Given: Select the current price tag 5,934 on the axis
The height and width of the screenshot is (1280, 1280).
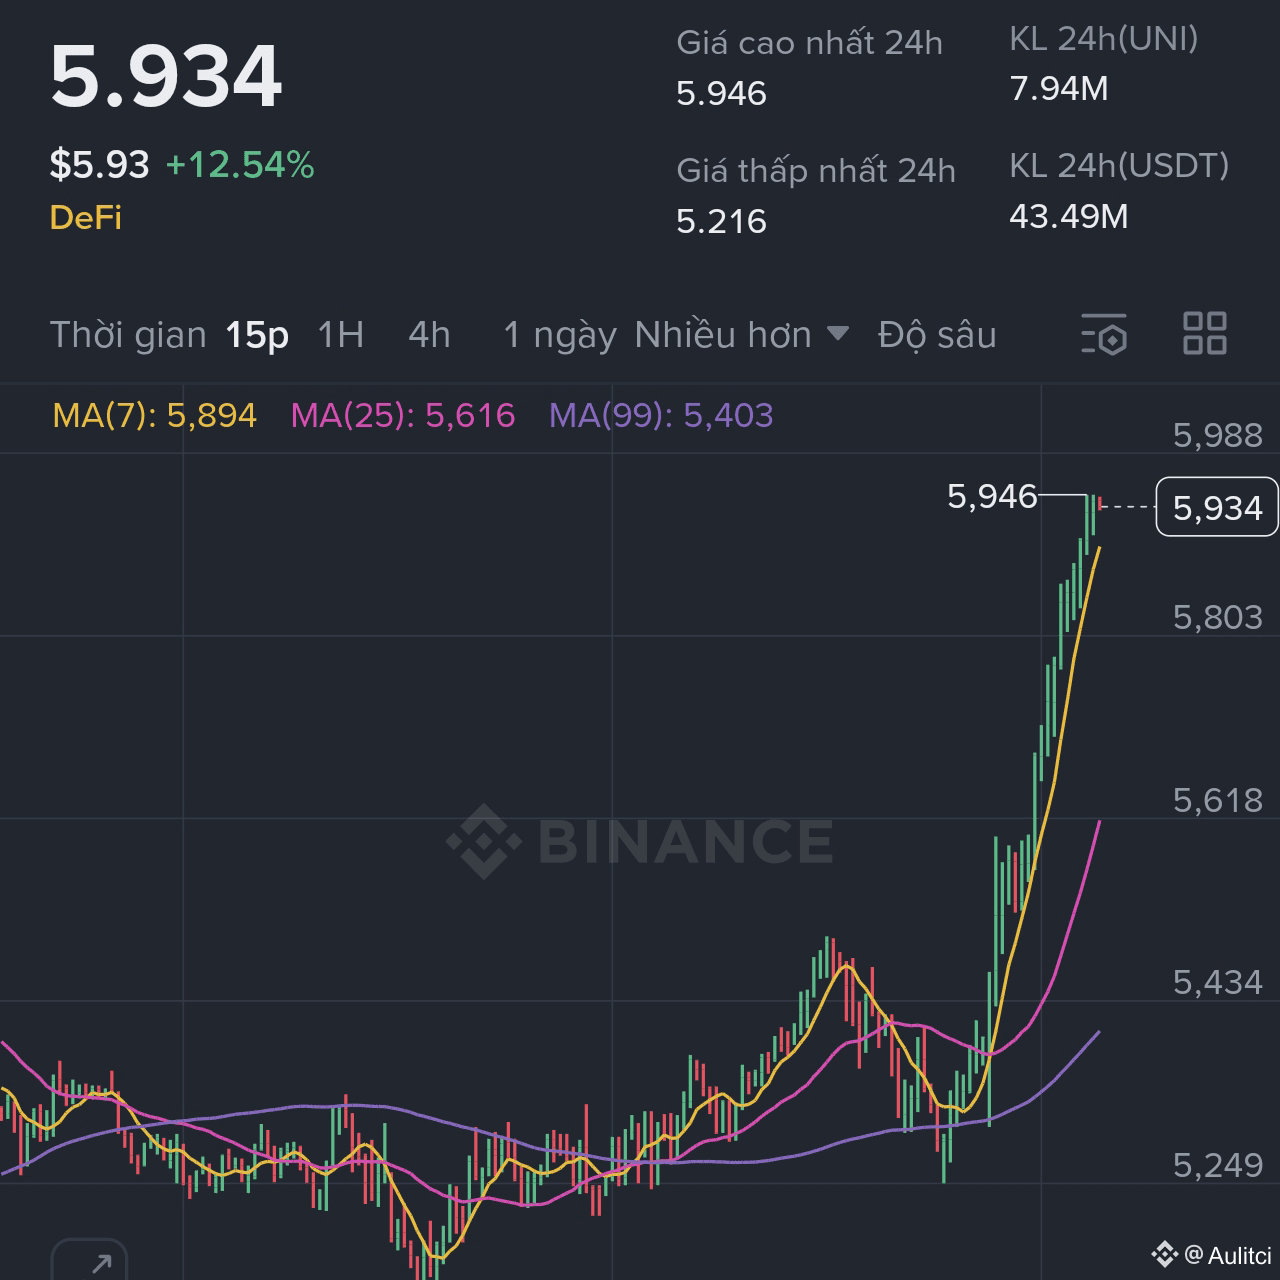Looking at the screenshot, I should [x=1217, y=508].
